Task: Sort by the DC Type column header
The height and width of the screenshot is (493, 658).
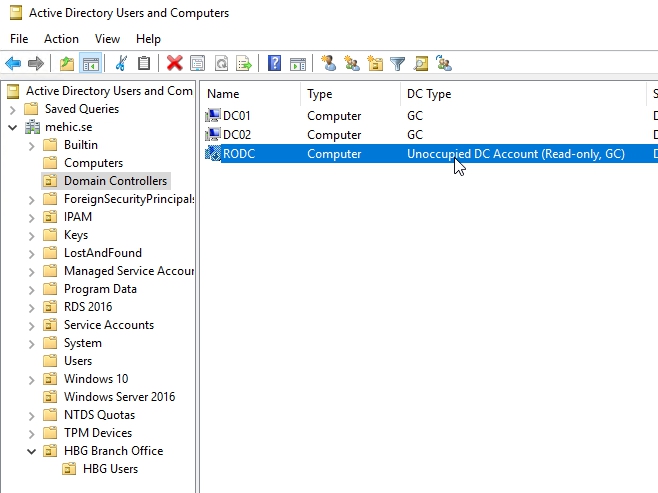Action: (x=520, y=94)
